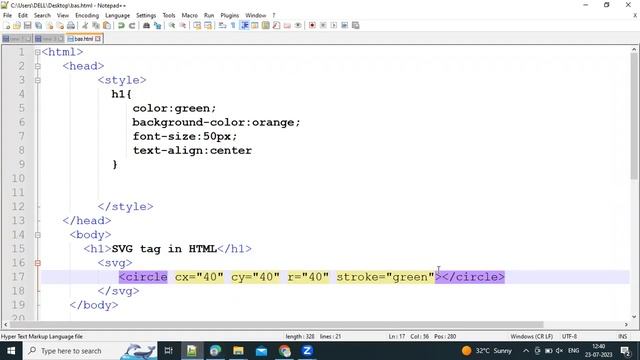Open Google Chrome from the taskbar

click(x=284, y=351)
